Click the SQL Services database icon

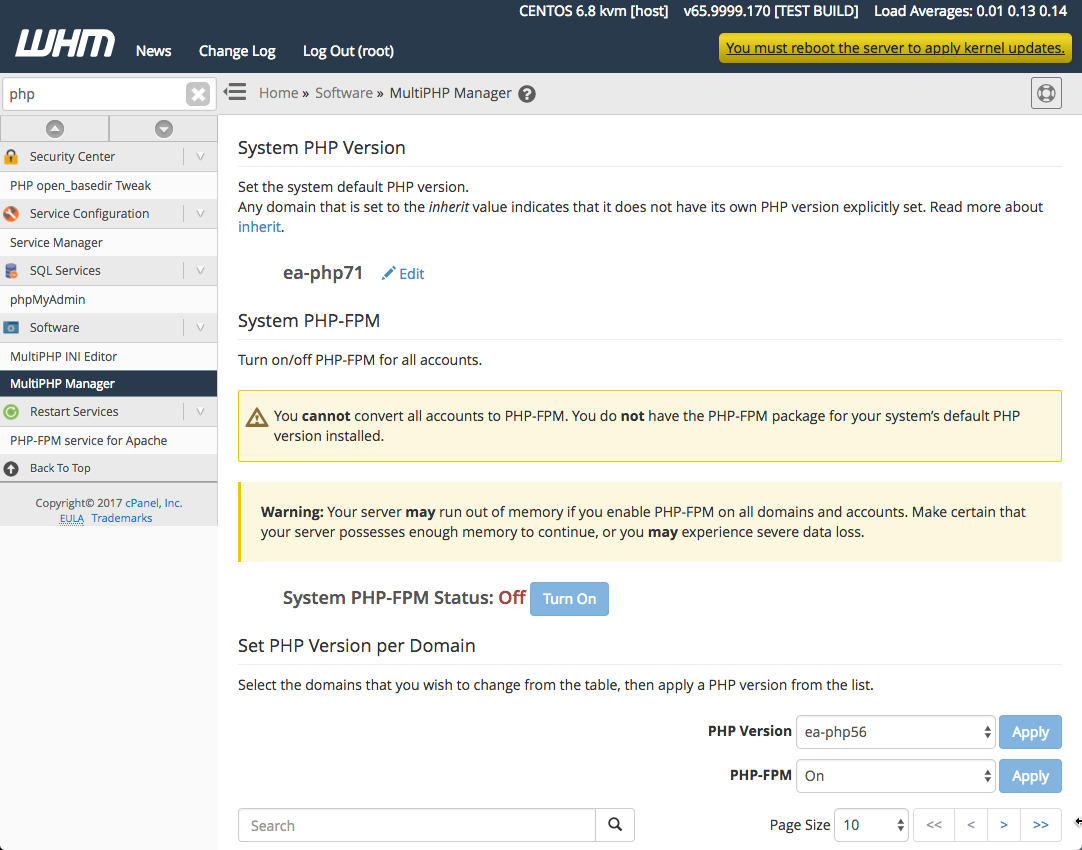11,270
